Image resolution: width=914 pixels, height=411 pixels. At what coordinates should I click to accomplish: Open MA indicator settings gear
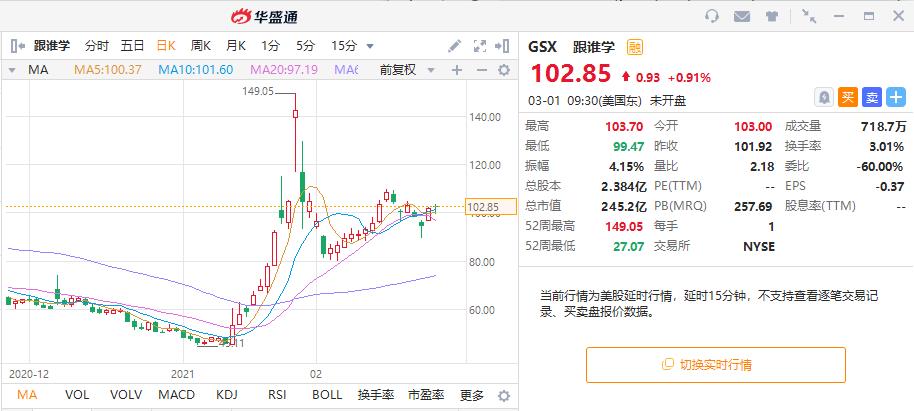click(x=504, y=70)
